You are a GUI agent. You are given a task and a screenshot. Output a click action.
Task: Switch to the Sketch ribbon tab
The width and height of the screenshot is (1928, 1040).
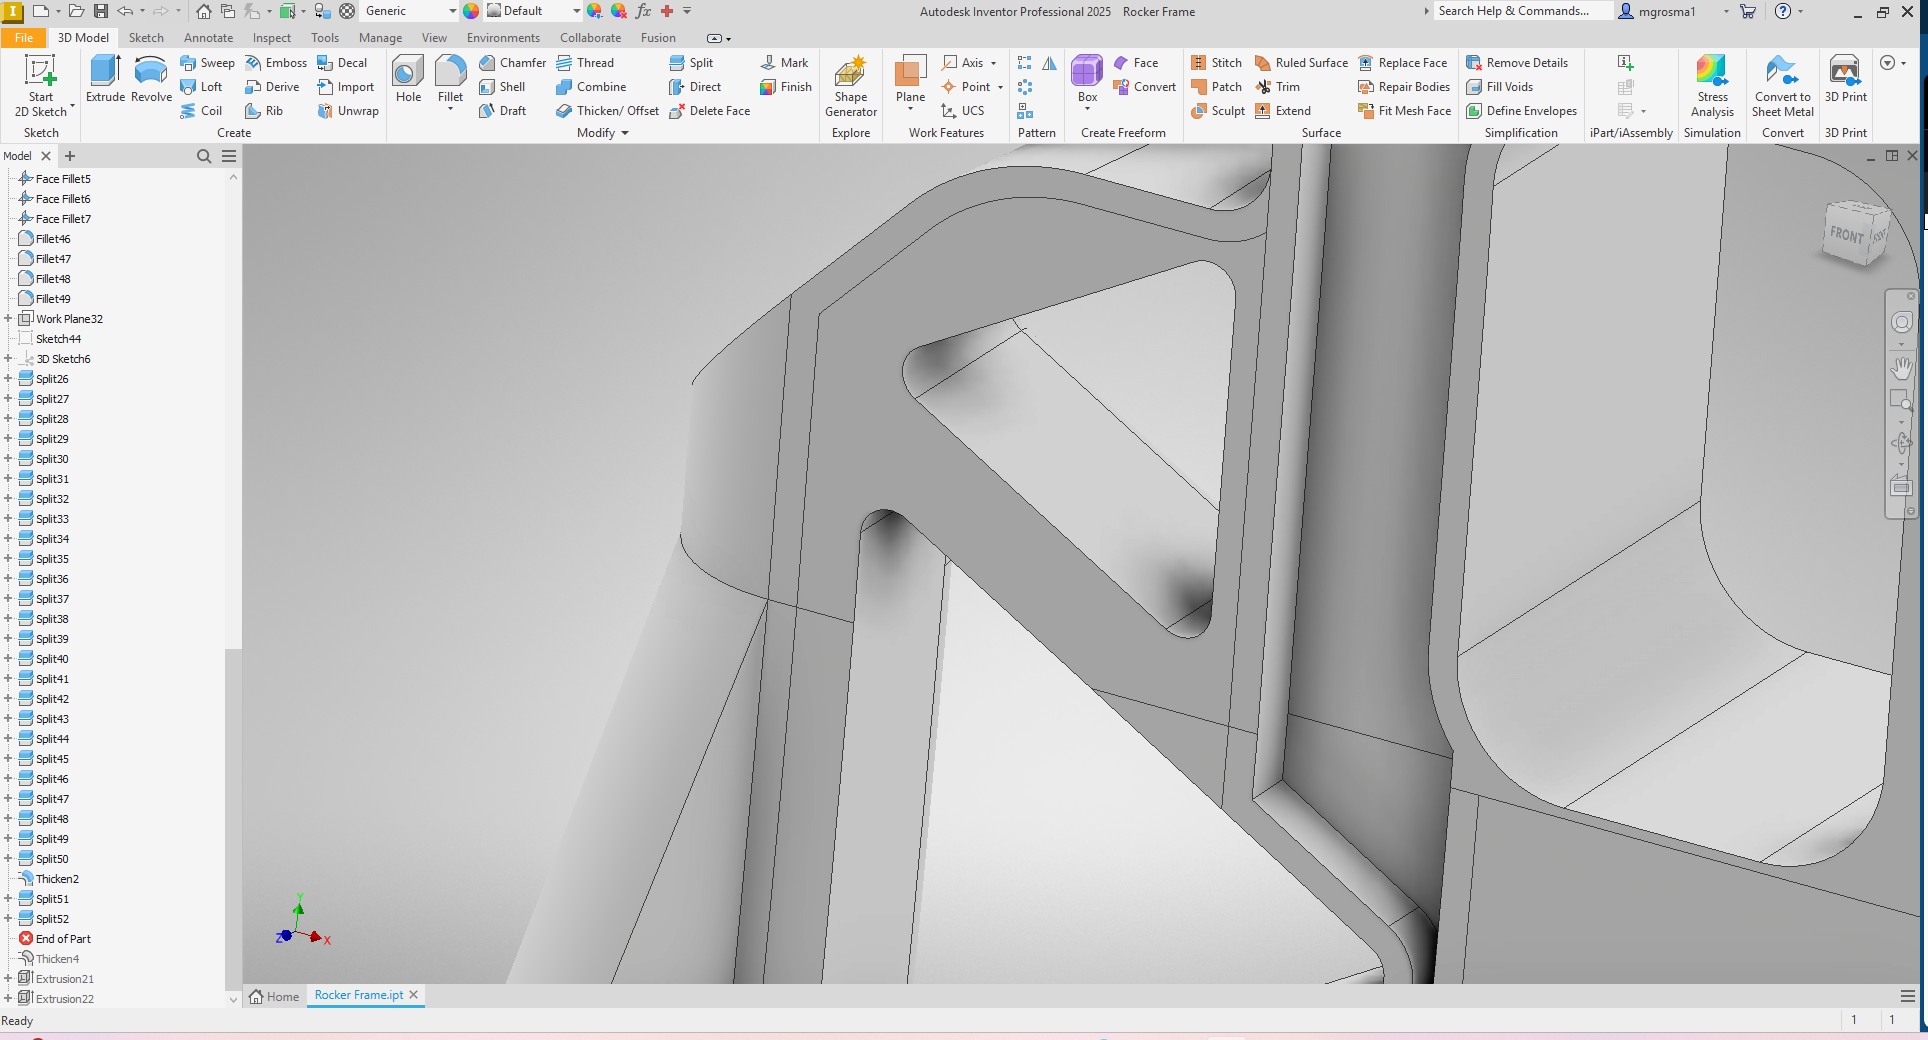click(x=146, y=37)
